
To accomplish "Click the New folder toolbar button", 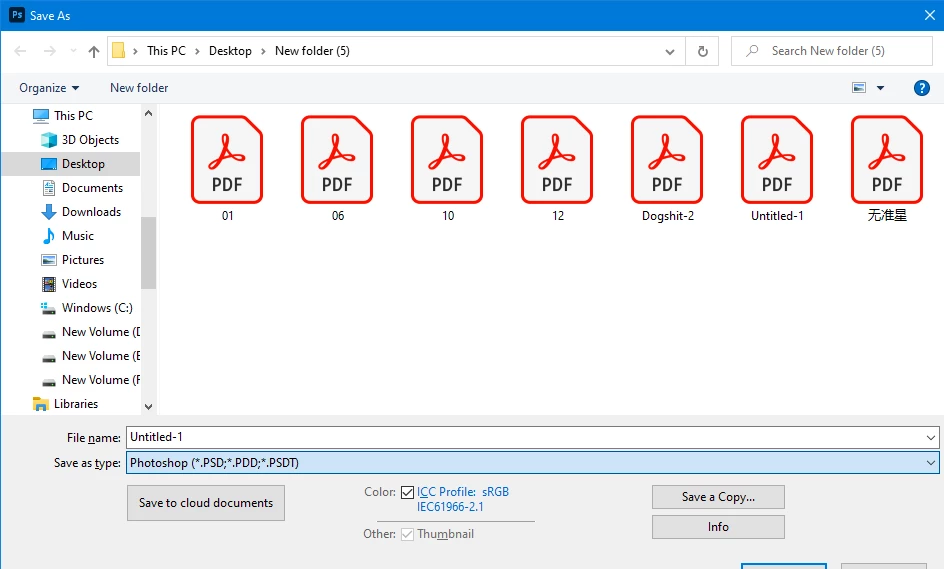I will [x=139, y=88].
